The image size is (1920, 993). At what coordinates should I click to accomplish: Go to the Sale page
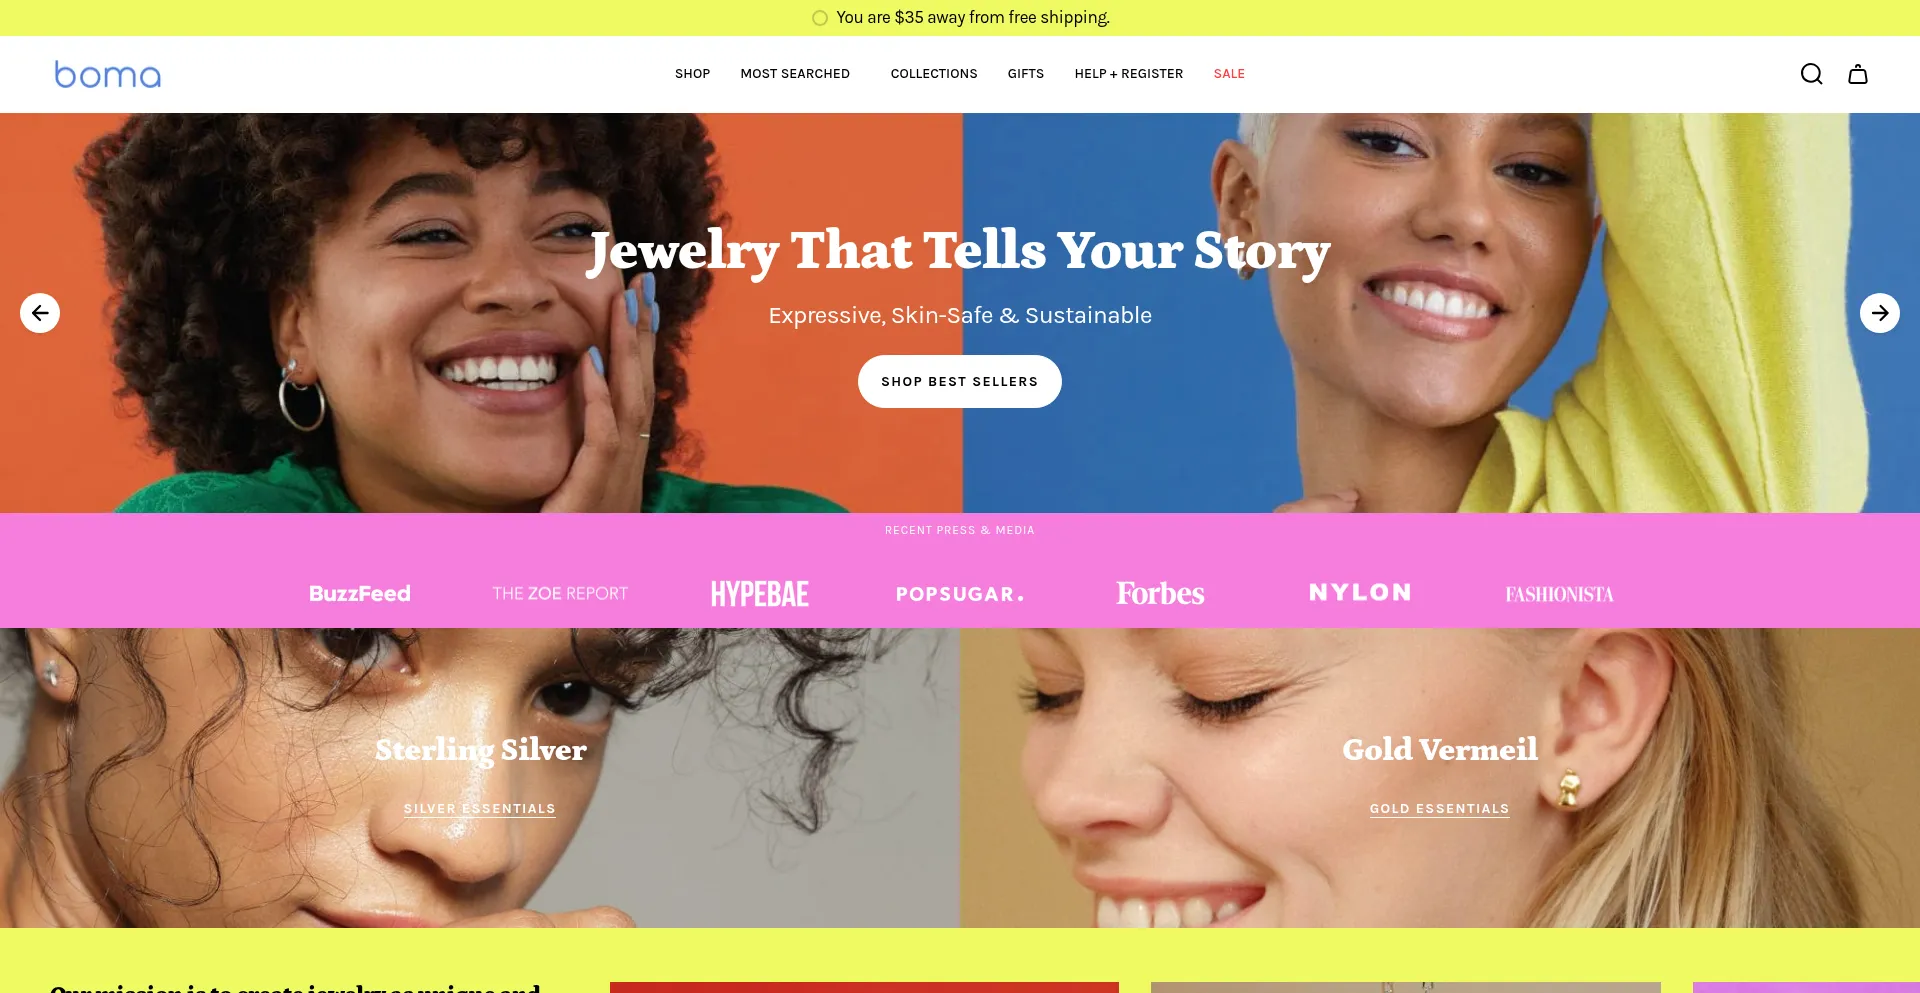pyautogui.click(x=1229, y=74)
